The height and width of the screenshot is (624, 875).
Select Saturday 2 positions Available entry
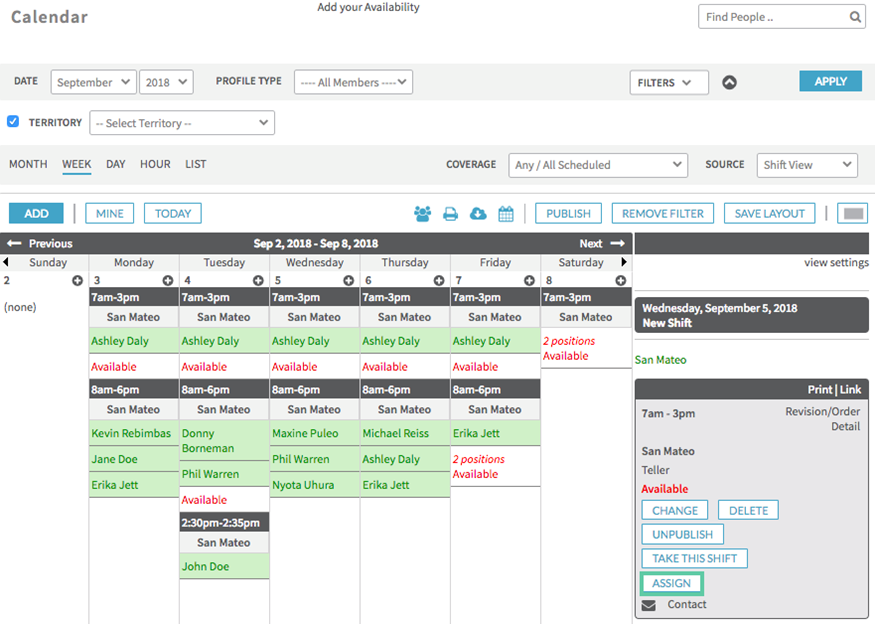click(x=586, y=348)
